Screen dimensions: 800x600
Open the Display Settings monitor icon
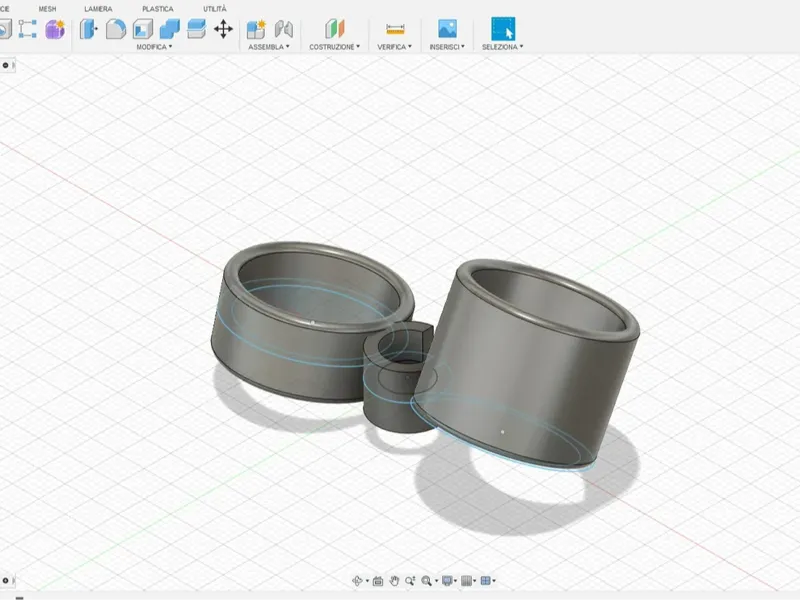tap(447, 581)
